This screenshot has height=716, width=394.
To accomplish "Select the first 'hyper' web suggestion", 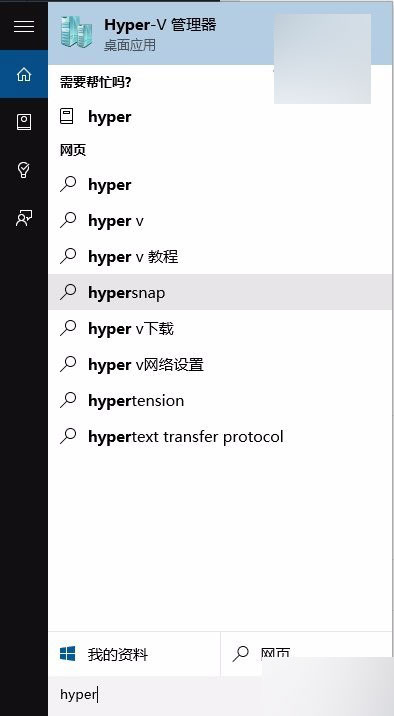I will tap(220, 184).
